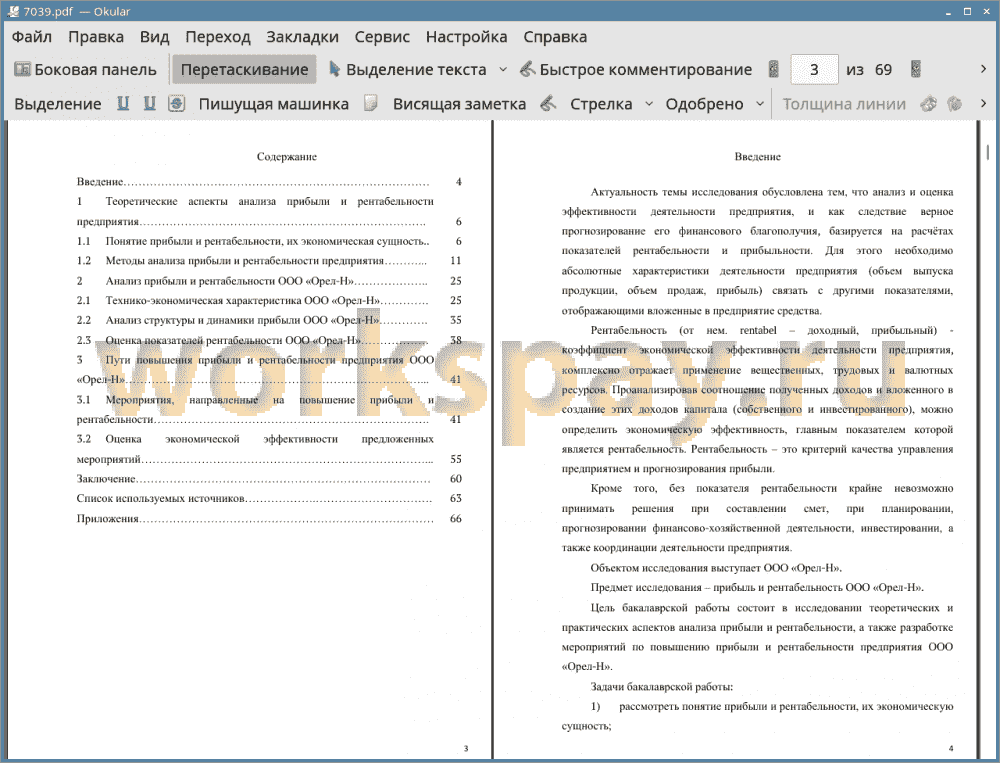Click the last annotation icon on the second toolbar

(954, 103)
